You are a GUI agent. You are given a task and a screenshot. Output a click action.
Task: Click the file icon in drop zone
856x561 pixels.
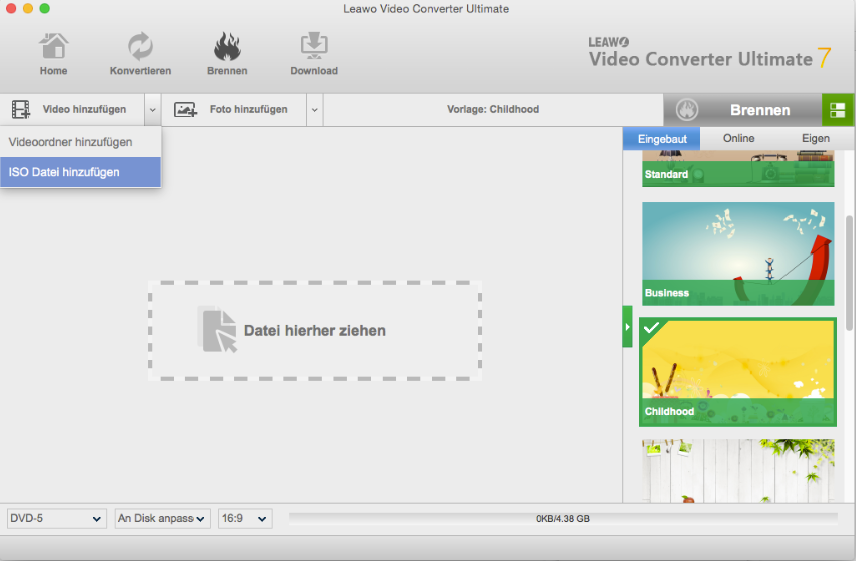(217, 330)
